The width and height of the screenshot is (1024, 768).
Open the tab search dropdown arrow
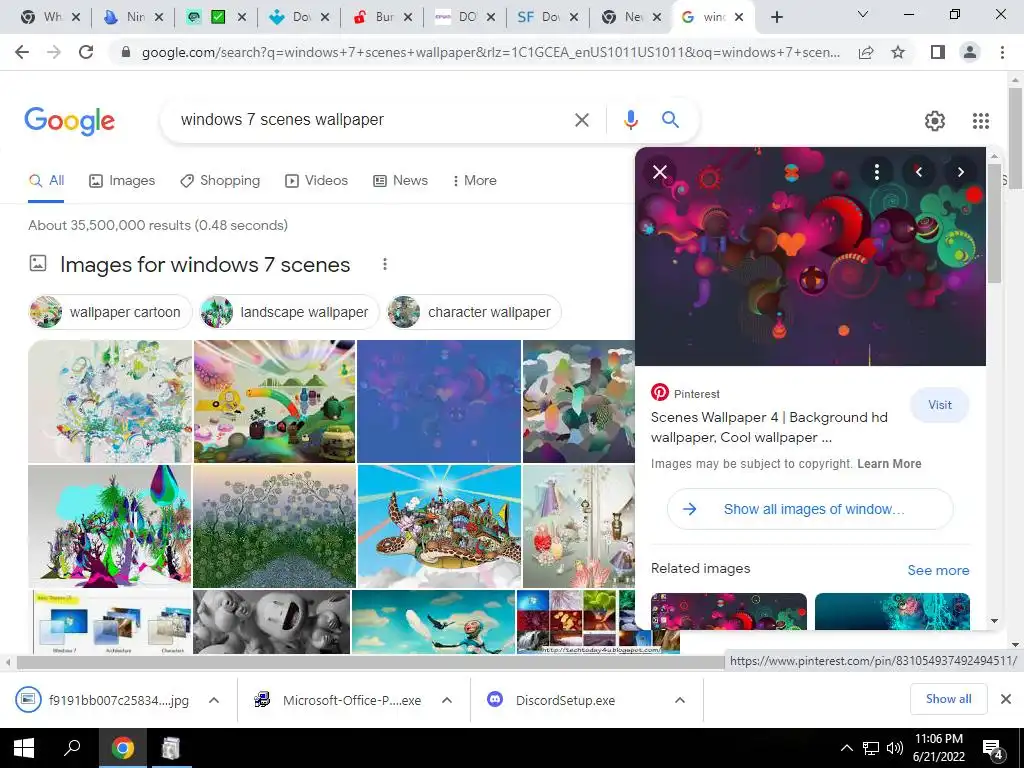(862, 14)
